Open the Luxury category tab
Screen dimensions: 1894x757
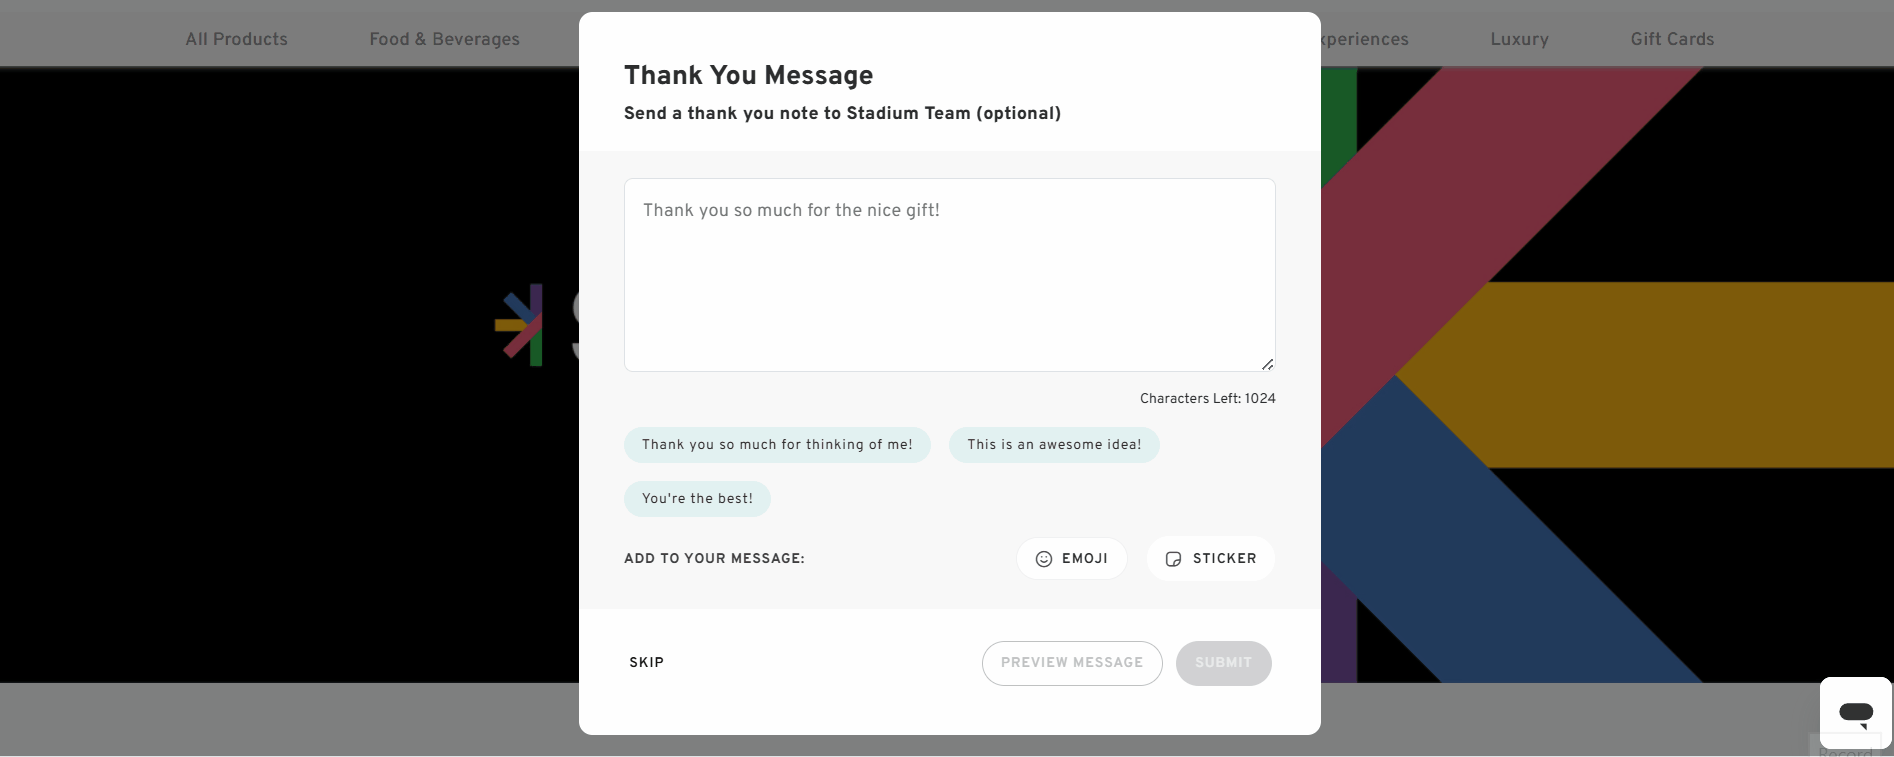click(x=1519, y=39)
